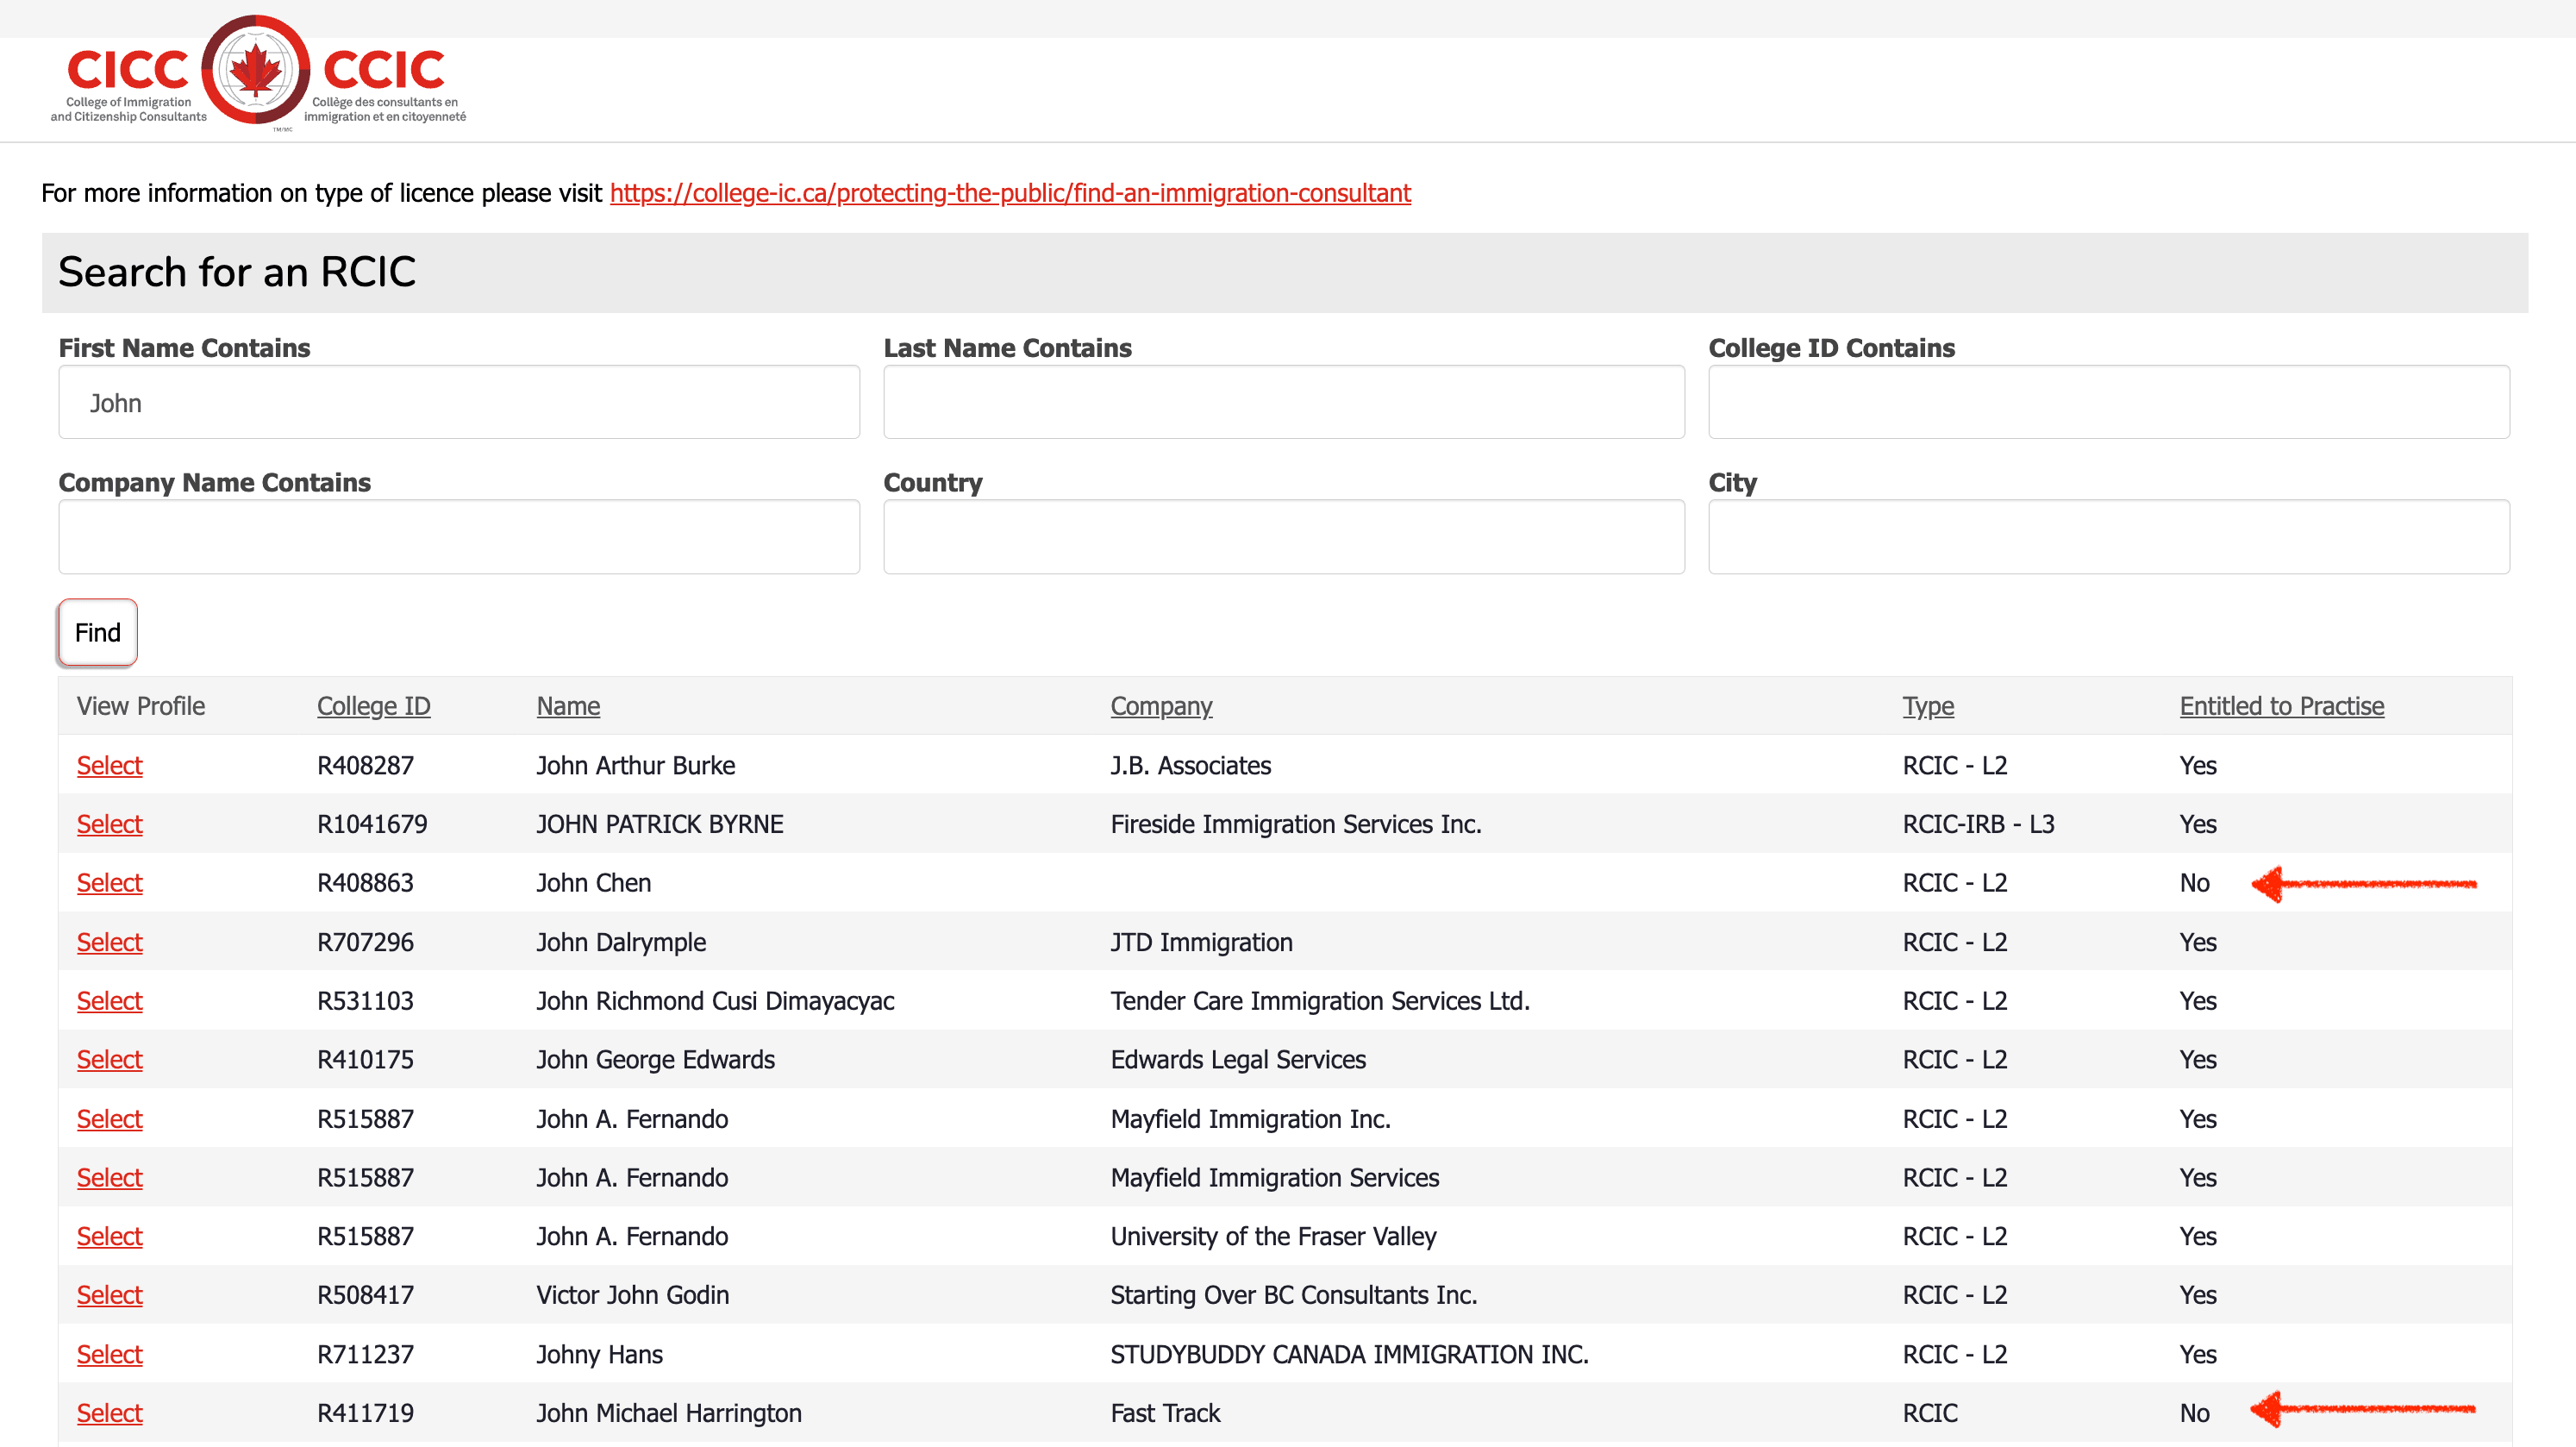
Task: Select Victor John Godin's profile
Action: click(109, 1294)
